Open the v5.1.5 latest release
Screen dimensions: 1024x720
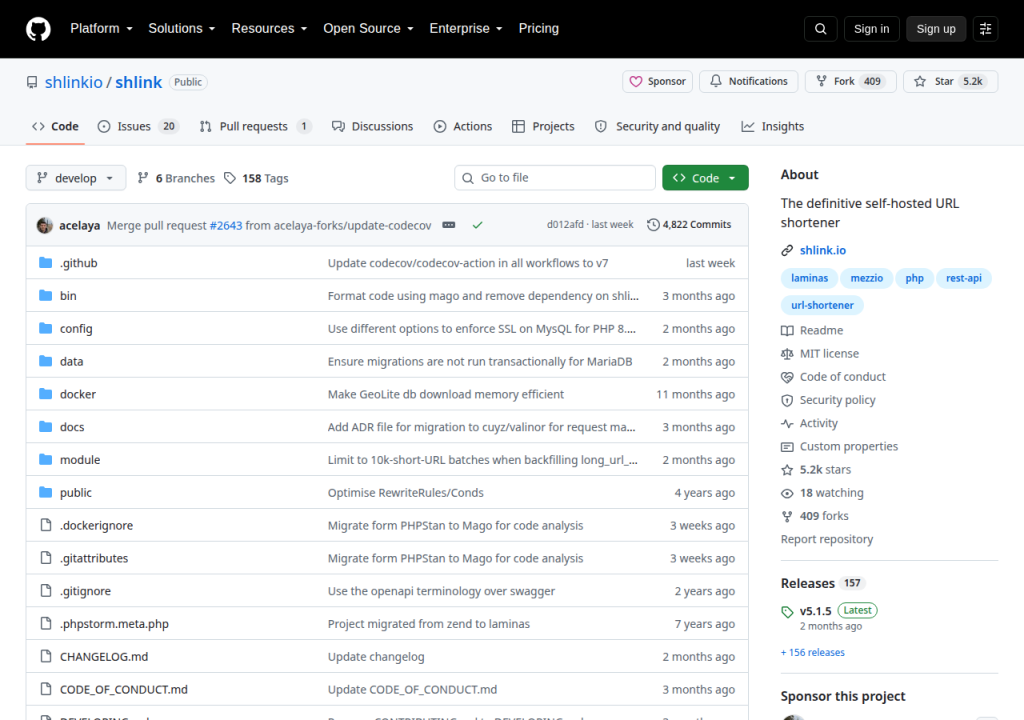pyautogui.click(x=815, y=611)
